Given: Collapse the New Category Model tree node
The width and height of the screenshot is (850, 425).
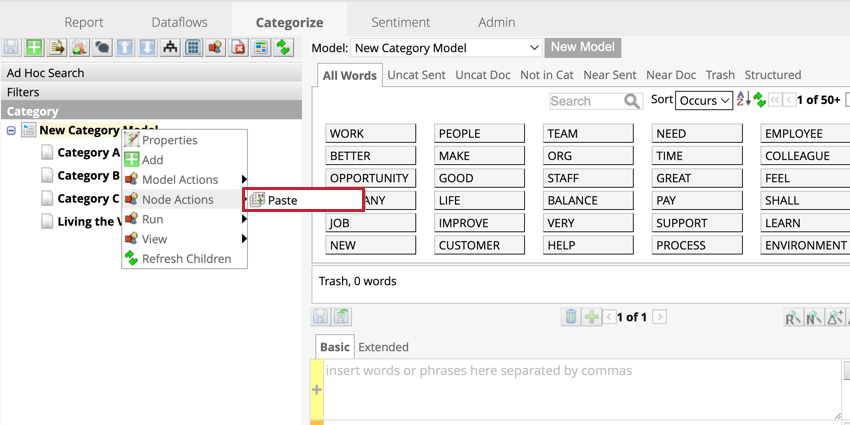Looking at the screenshot, I should pos(12,131).
